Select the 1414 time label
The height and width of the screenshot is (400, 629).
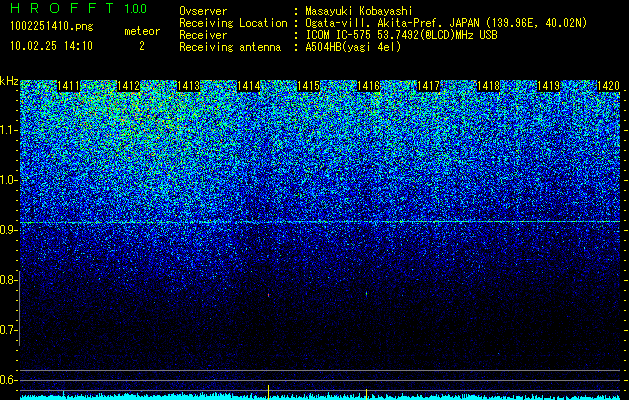coord(249,86)
